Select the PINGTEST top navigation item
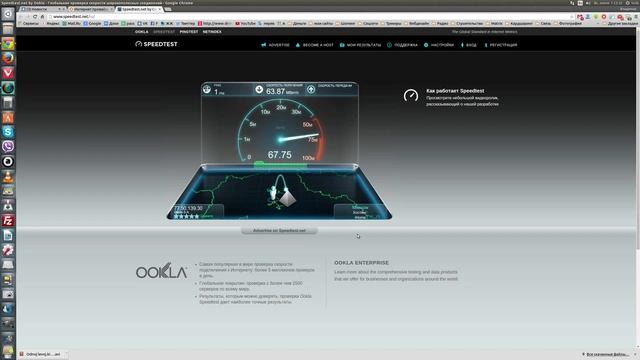The image size is (640, 360). pyautogui.click(x=189, y=32)
